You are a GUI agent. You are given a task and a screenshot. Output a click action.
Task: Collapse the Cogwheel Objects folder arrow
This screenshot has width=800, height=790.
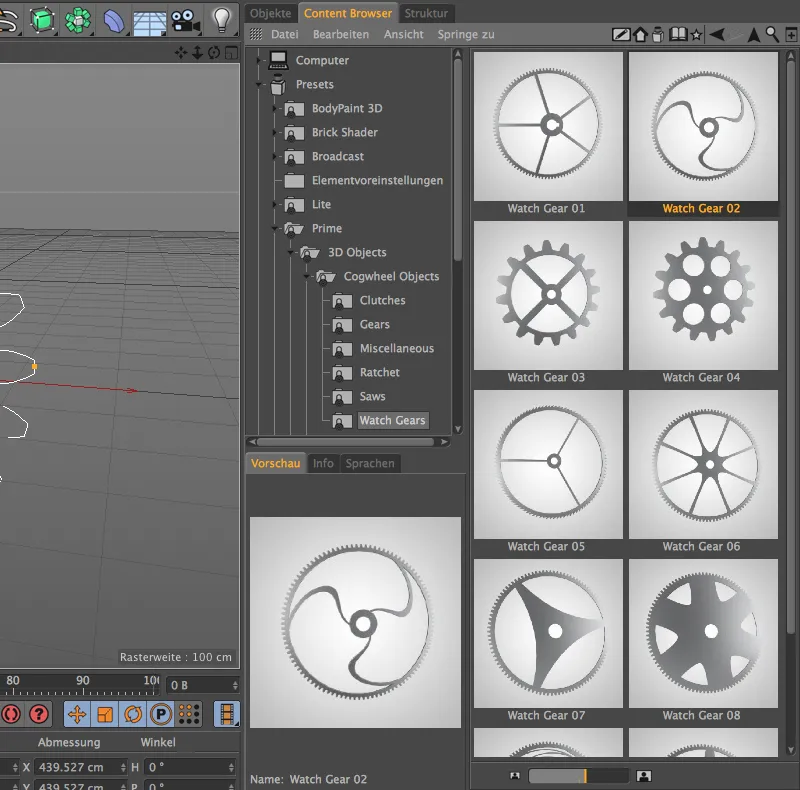click(x=307, y=276)
